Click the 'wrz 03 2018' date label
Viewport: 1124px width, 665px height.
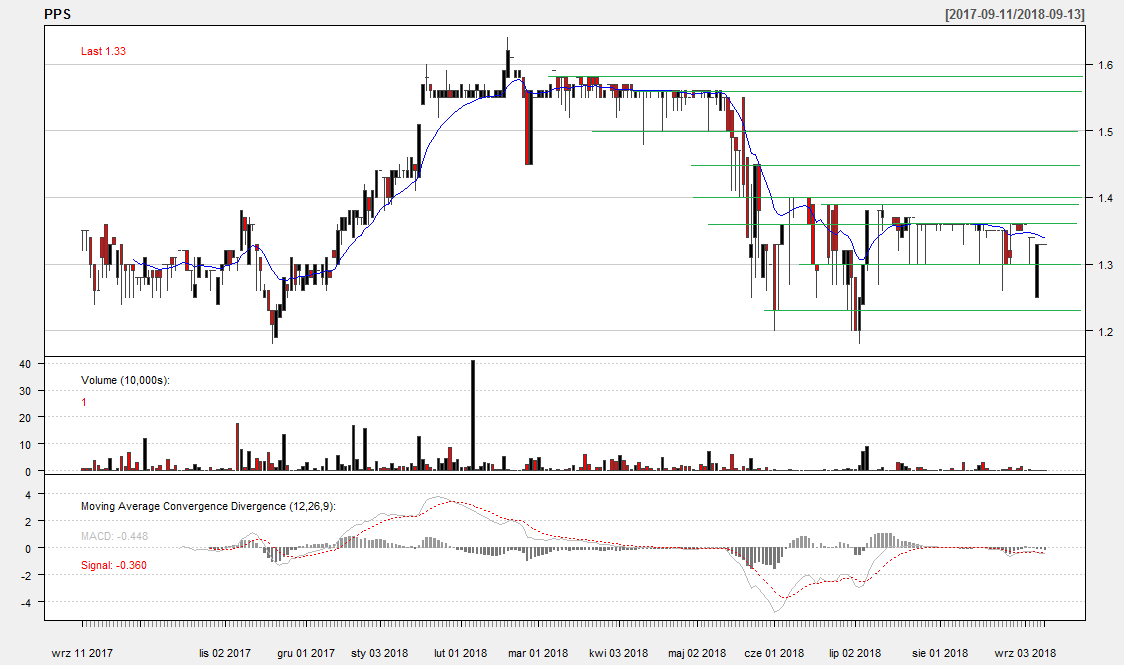[1025, 653]
